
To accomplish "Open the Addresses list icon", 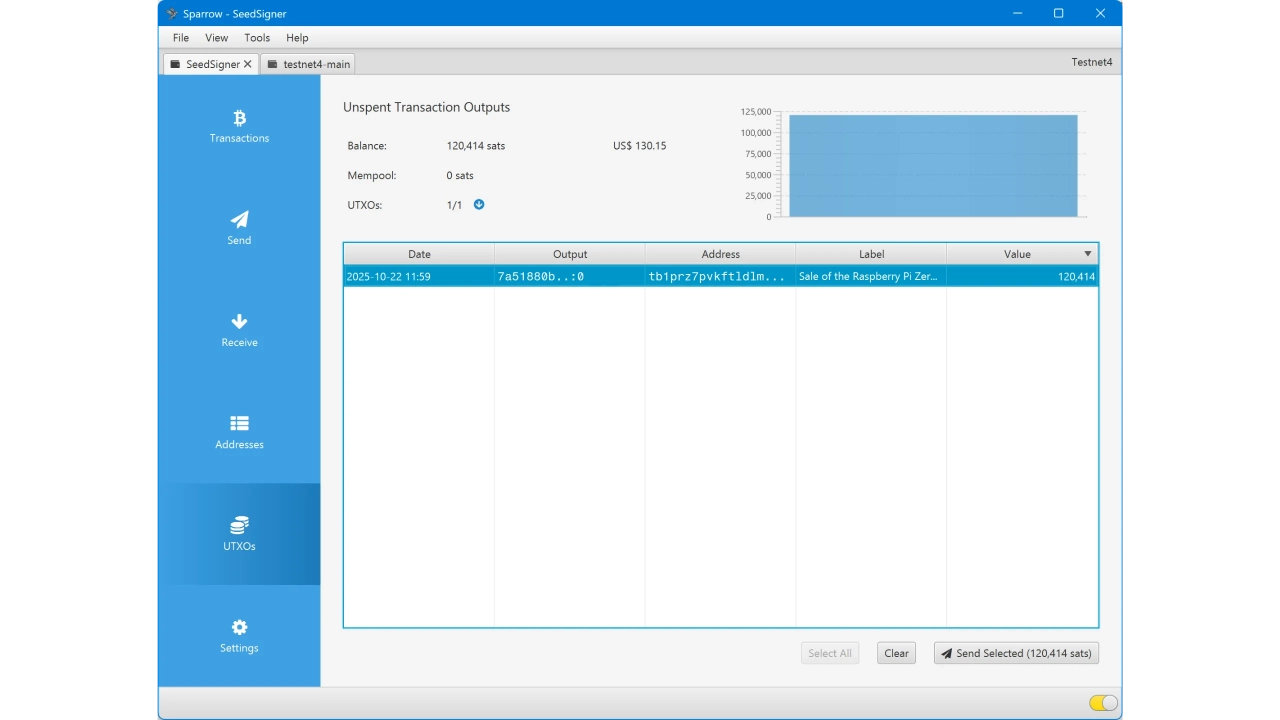I will [239, 424].
